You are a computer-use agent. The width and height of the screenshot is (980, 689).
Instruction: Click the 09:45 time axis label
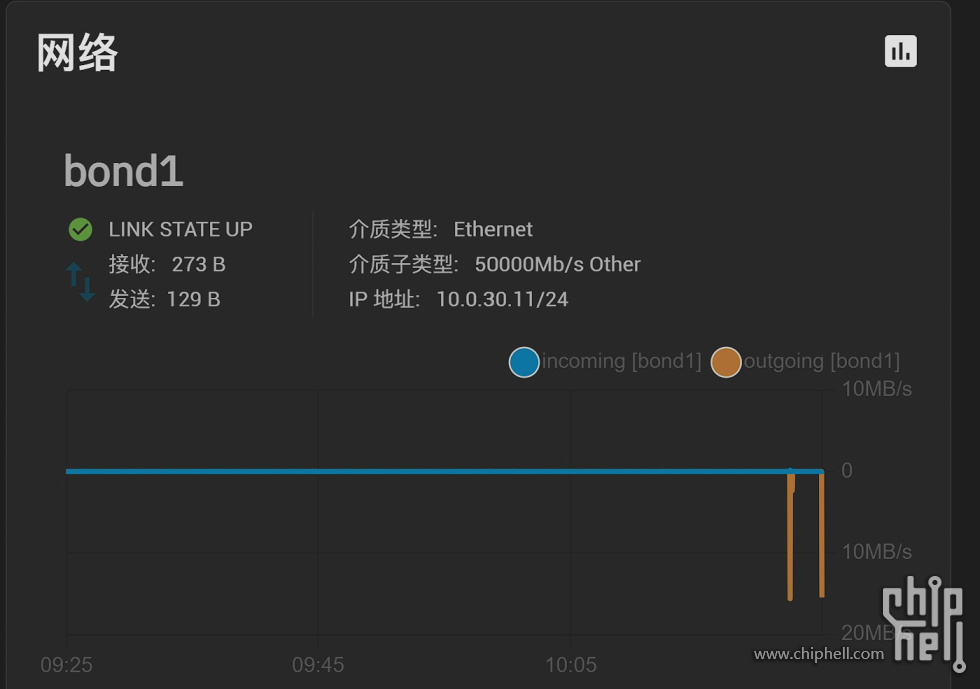318,665
